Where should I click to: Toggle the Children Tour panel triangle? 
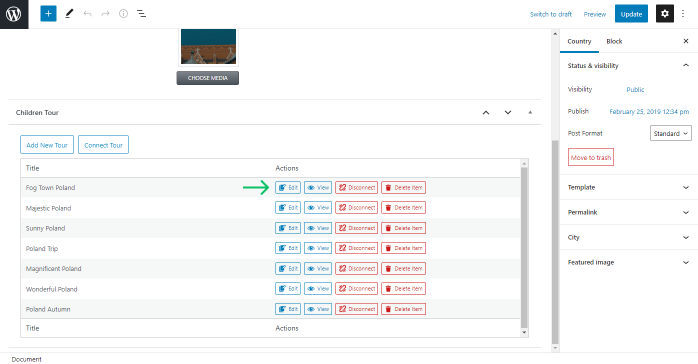530,113
